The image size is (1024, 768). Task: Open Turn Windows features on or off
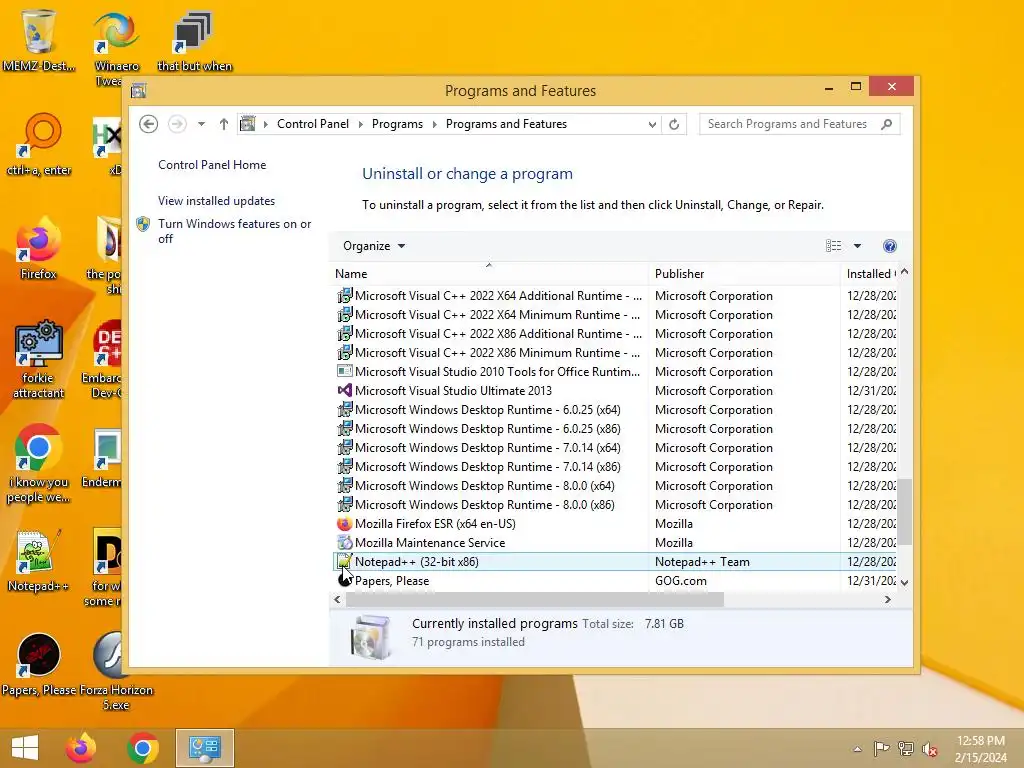(x=234, y=231)
